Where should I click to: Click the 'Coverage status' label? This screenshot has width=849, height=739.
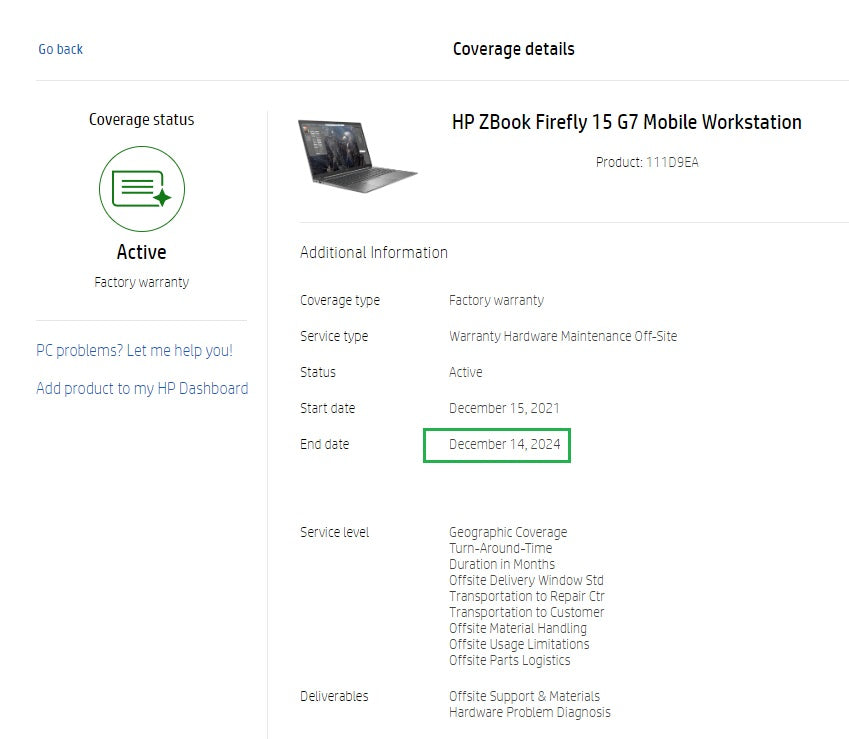[141, 120]
